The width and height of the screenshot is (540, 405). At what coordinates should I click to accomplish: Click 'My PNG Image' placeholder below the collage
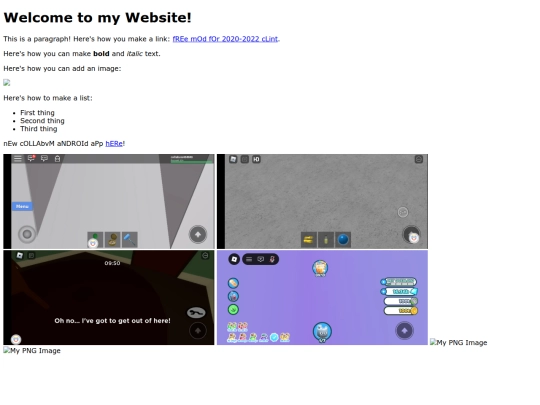(x=32, y=351)
